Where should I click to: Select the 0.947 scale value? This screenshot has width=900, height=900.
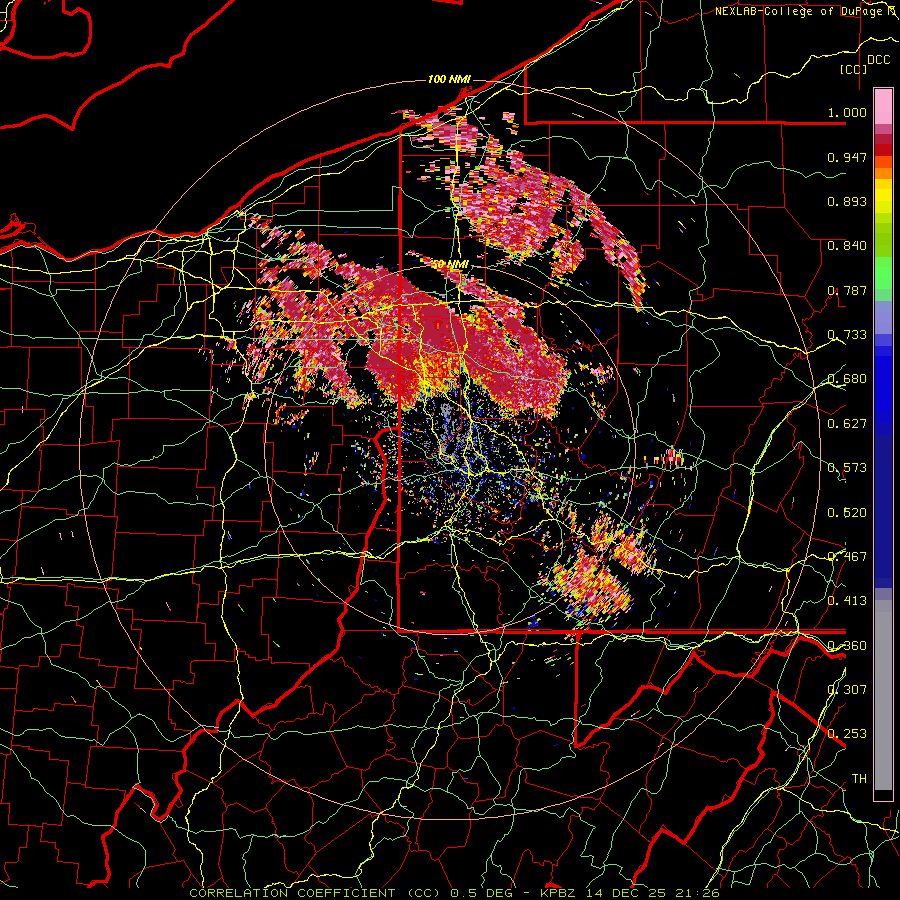coord(847,157)
